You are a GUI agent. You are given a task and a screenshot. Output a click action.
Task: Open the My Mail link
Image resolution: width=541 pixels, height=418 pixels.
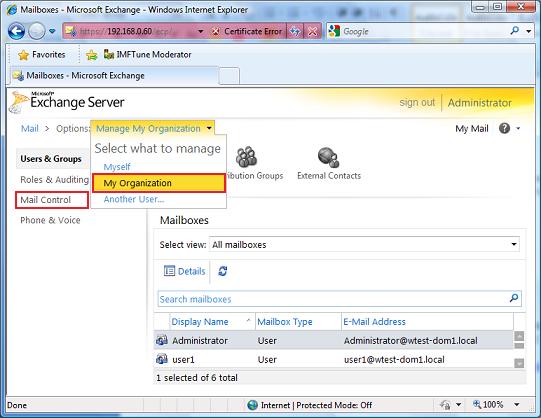pos(472,129)
